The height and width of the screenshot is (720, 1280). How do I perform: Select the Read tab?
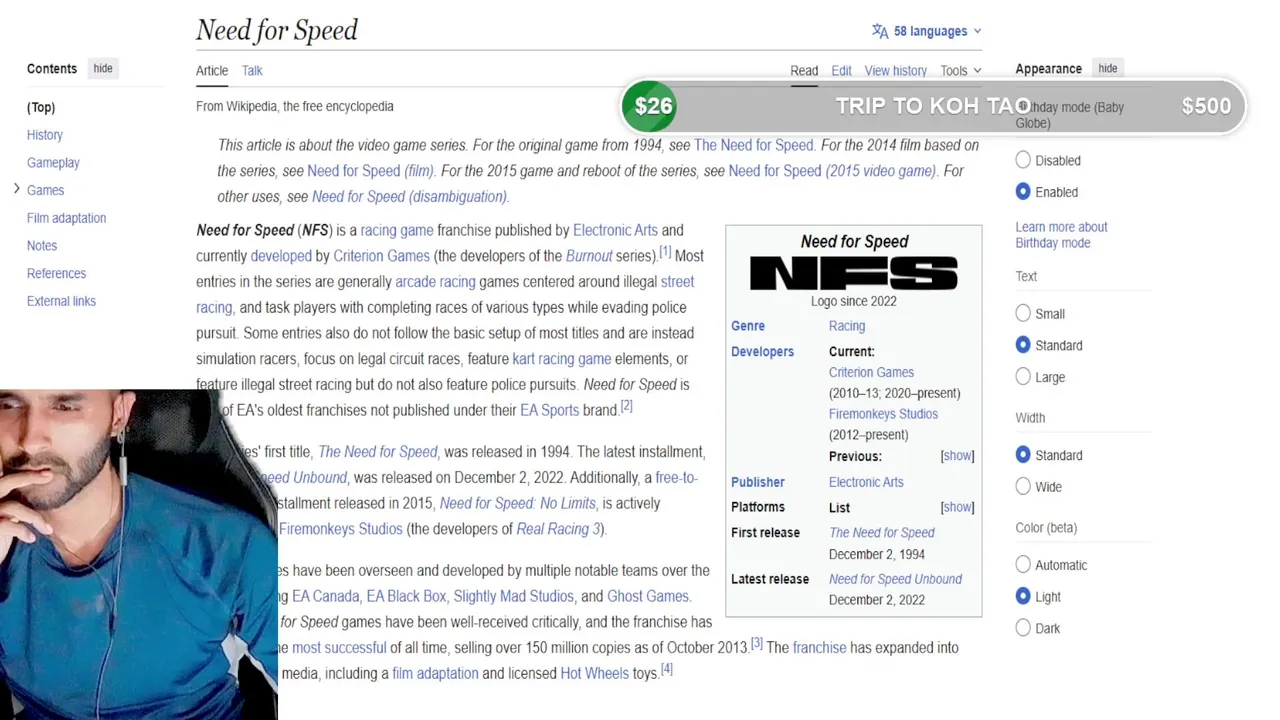(804, 70)
